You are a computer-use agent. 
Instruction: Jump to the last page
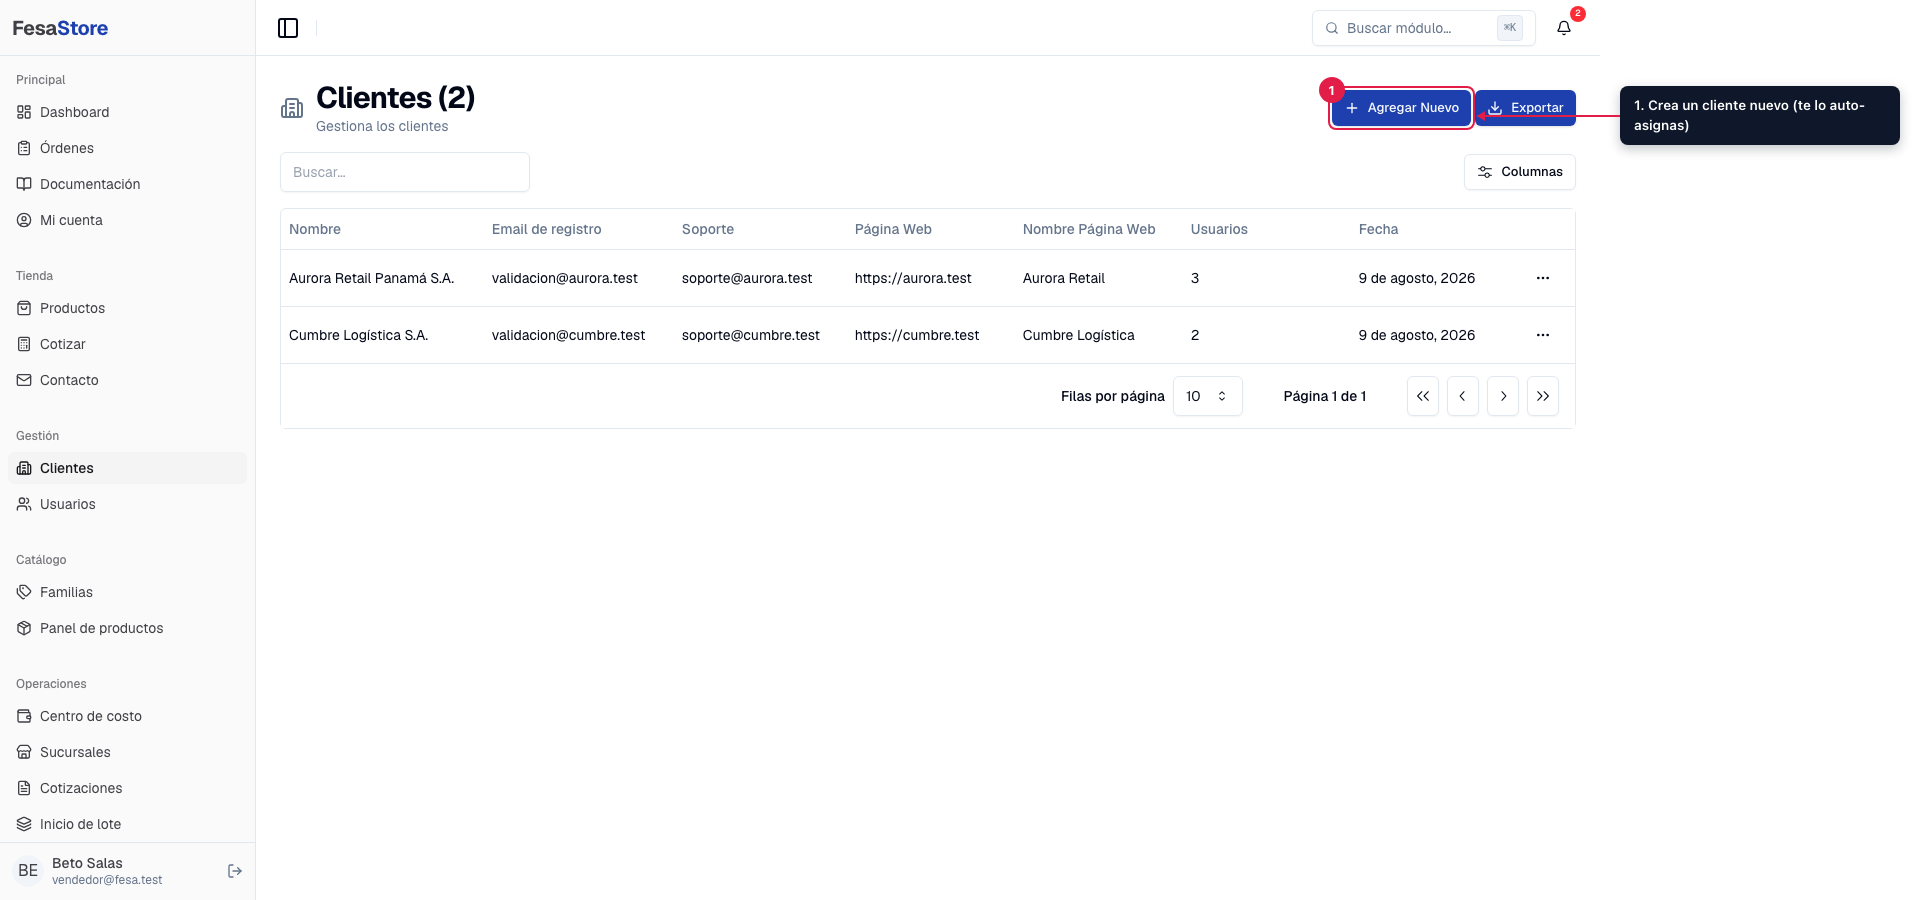click(x=1543, y=396)
